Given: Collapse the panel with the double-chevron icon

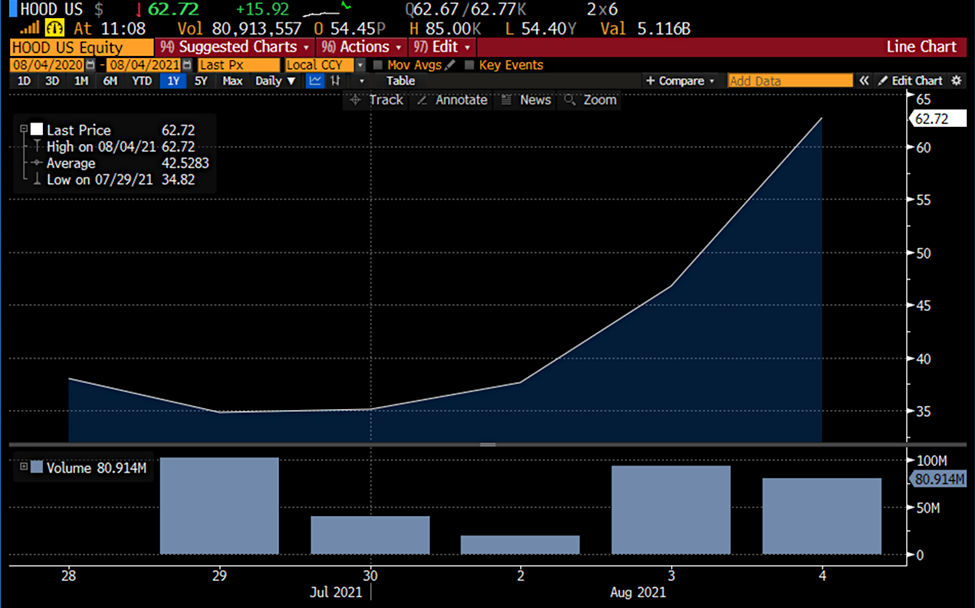Looking at the screenshot, I should [864, 81].
